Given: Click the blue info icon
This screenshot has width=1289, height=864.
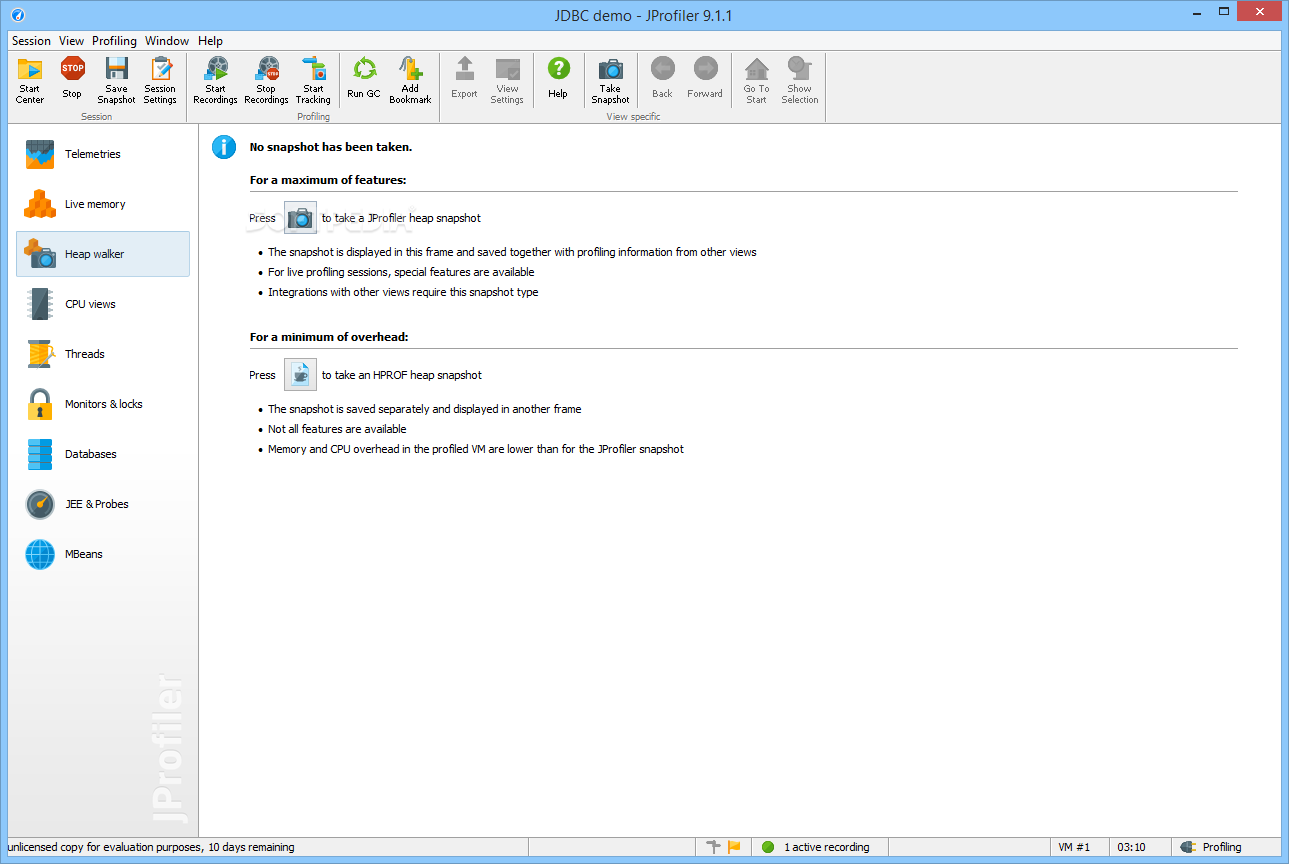Looking at the screenshot, I should [224, 147].
